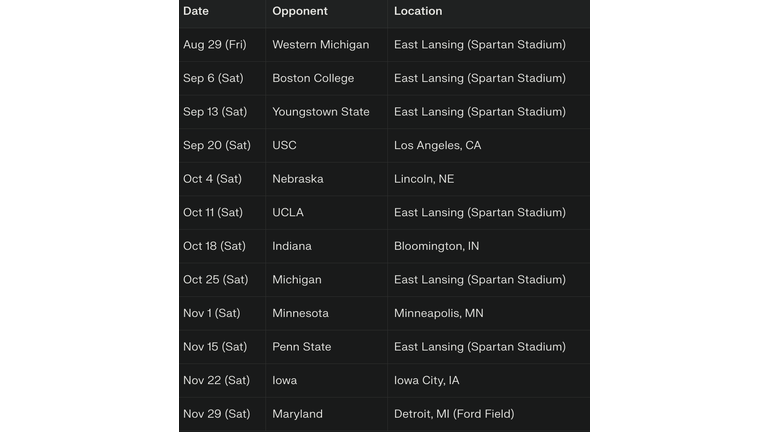768x432 pixels.
Task: Select the Nebraska opponent cell
Action: [297, 179]
